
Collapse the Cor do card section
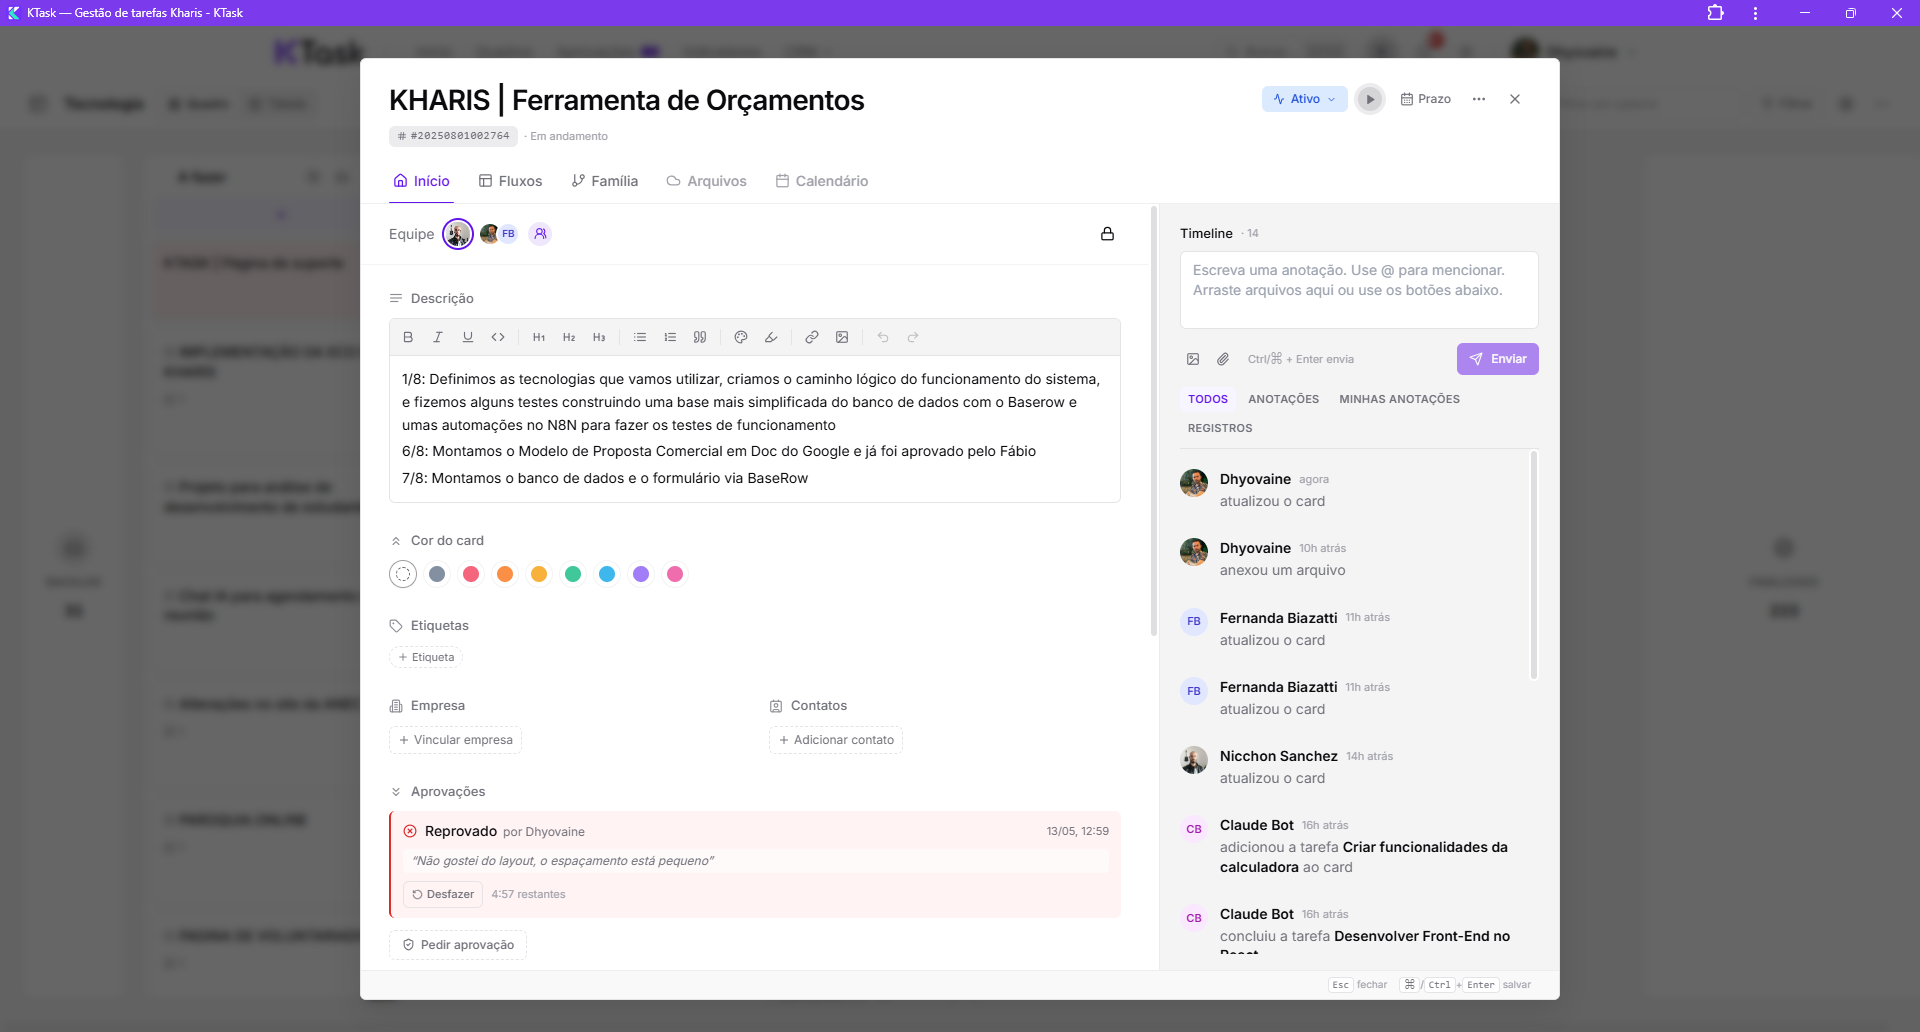click(x=396, y=541)
